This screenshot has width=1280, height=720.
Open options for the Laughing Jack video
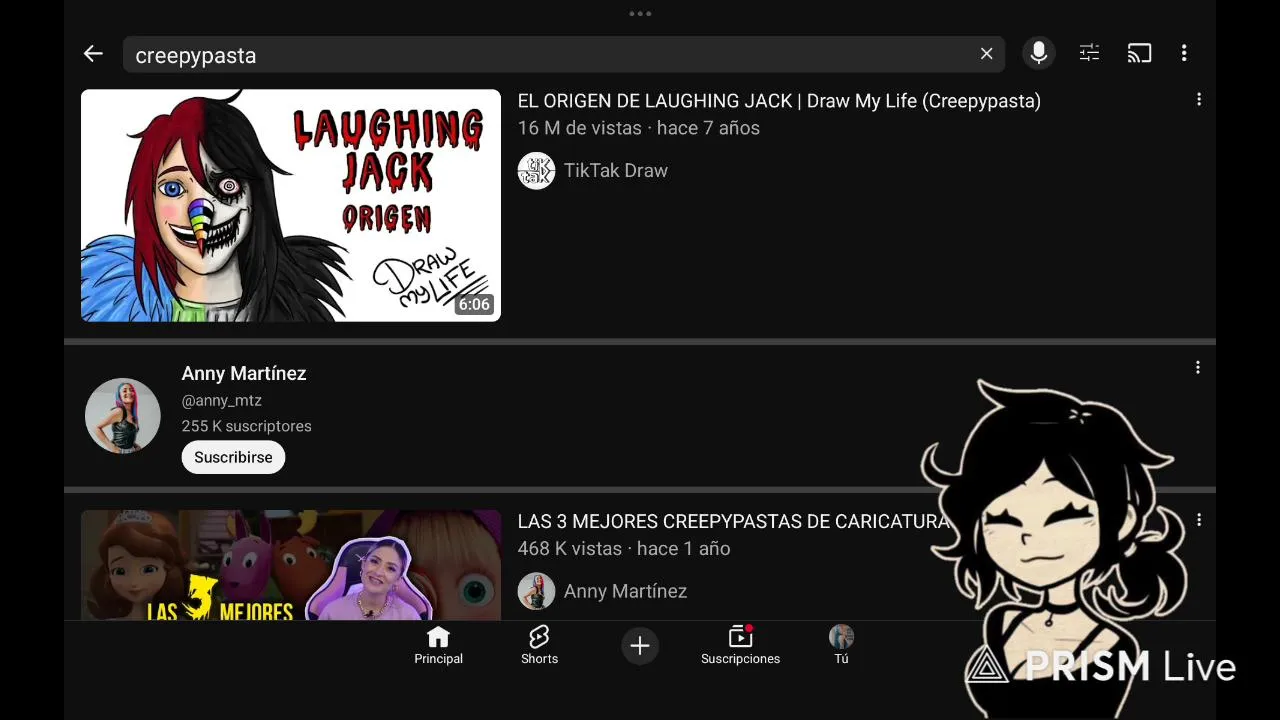(1198, 100)
